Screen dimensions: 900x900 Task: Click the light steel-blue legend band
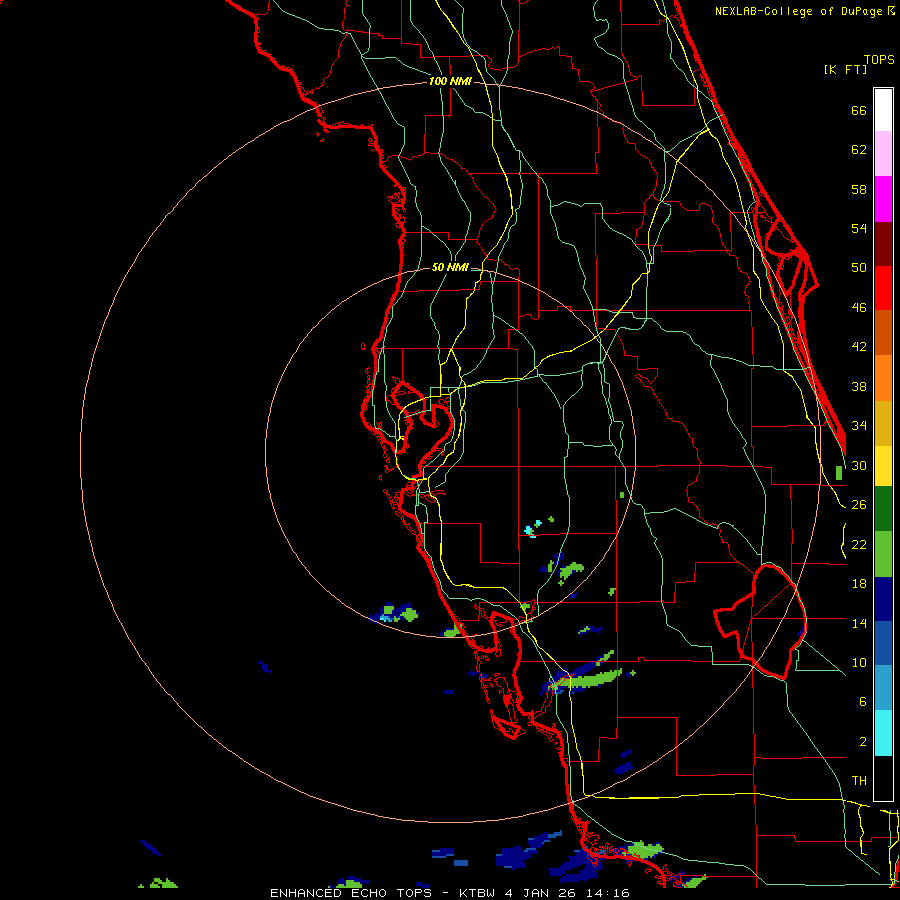[883, 688]
